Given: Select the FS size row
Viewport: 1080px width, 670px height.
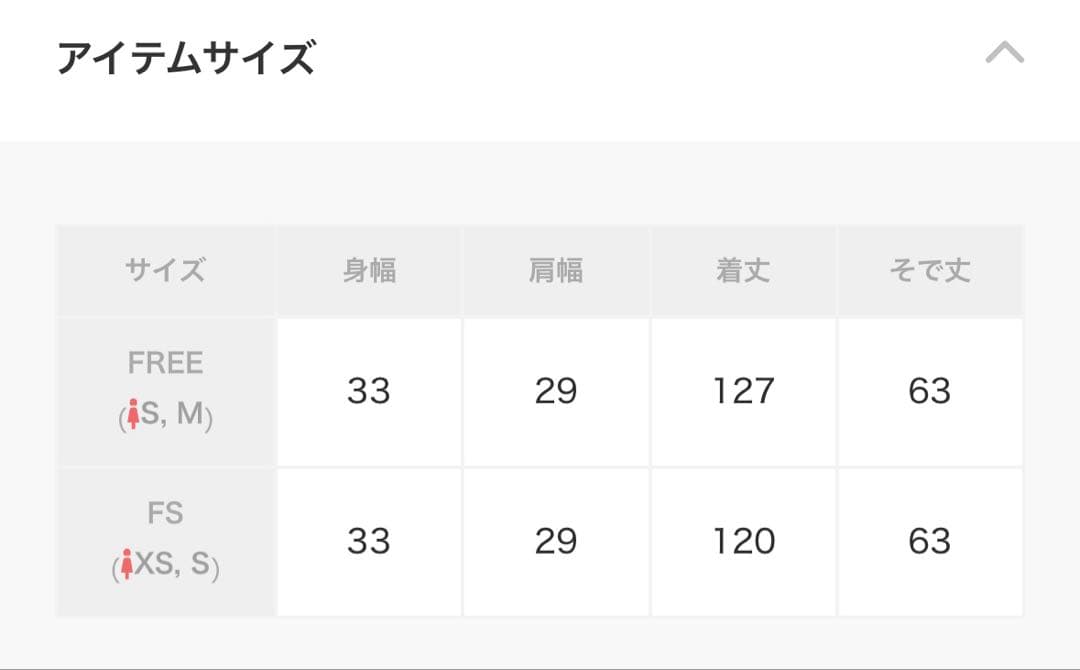Looking at the screenshot, I should point(165,540).
